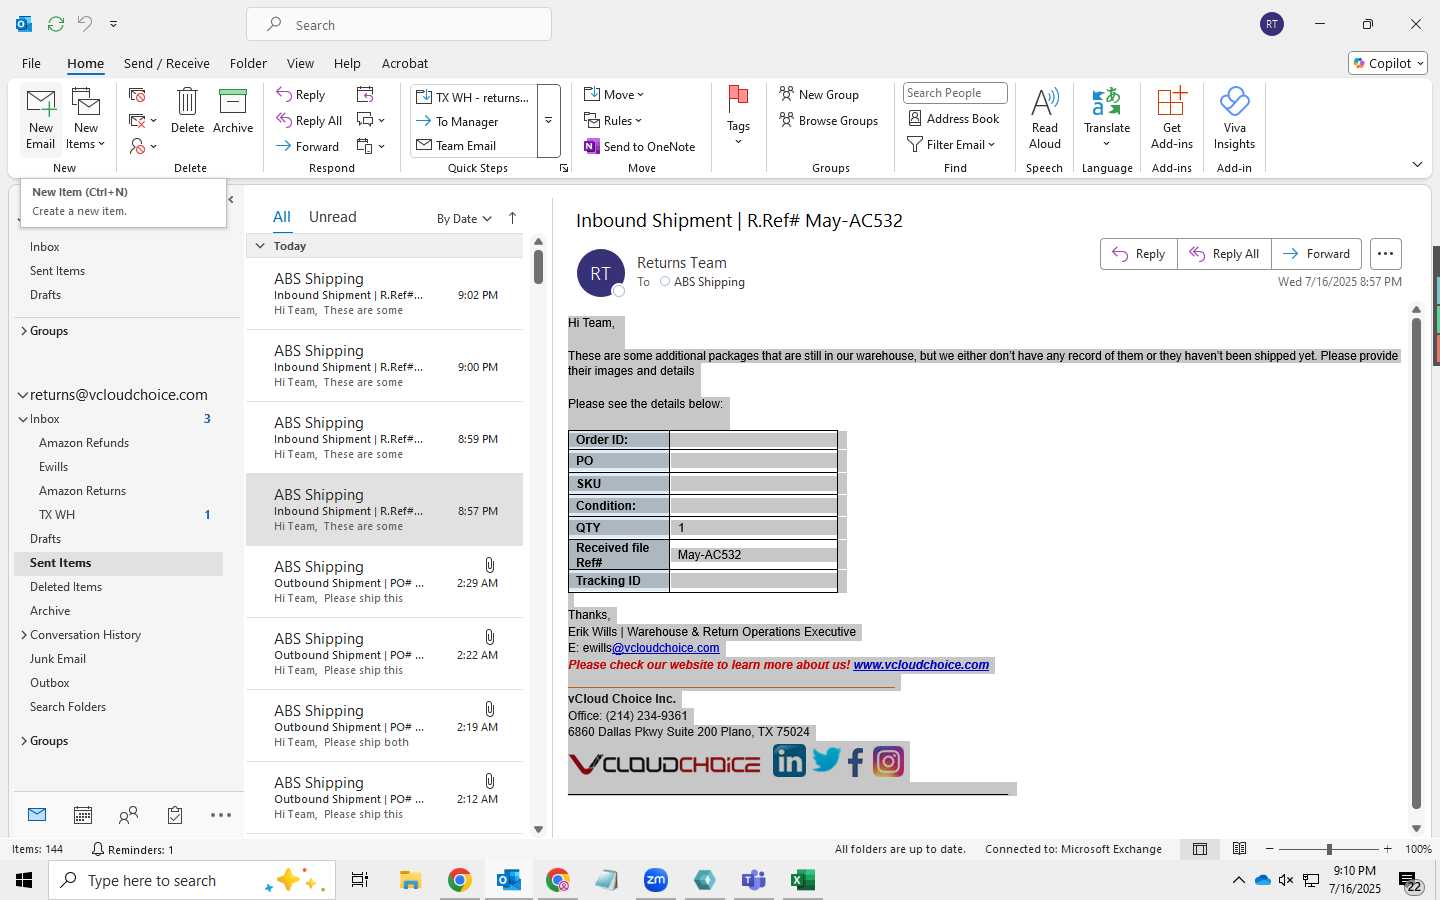The height and width of the screenshot is (900, 1440).
Task: Collapse the Today group header
Action: pos(260,245)
